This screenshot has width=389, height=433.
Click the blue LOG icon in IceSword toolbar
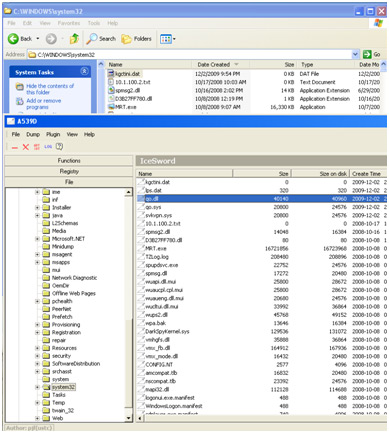coord(48,147)
